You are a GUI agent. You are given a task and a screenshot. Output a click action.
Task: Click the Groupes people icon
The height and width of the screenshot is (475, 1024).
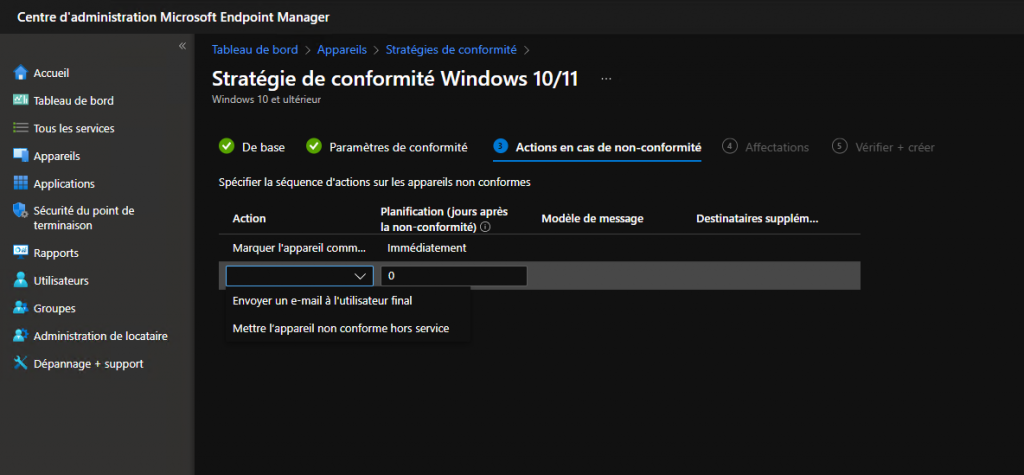(21, 308)
